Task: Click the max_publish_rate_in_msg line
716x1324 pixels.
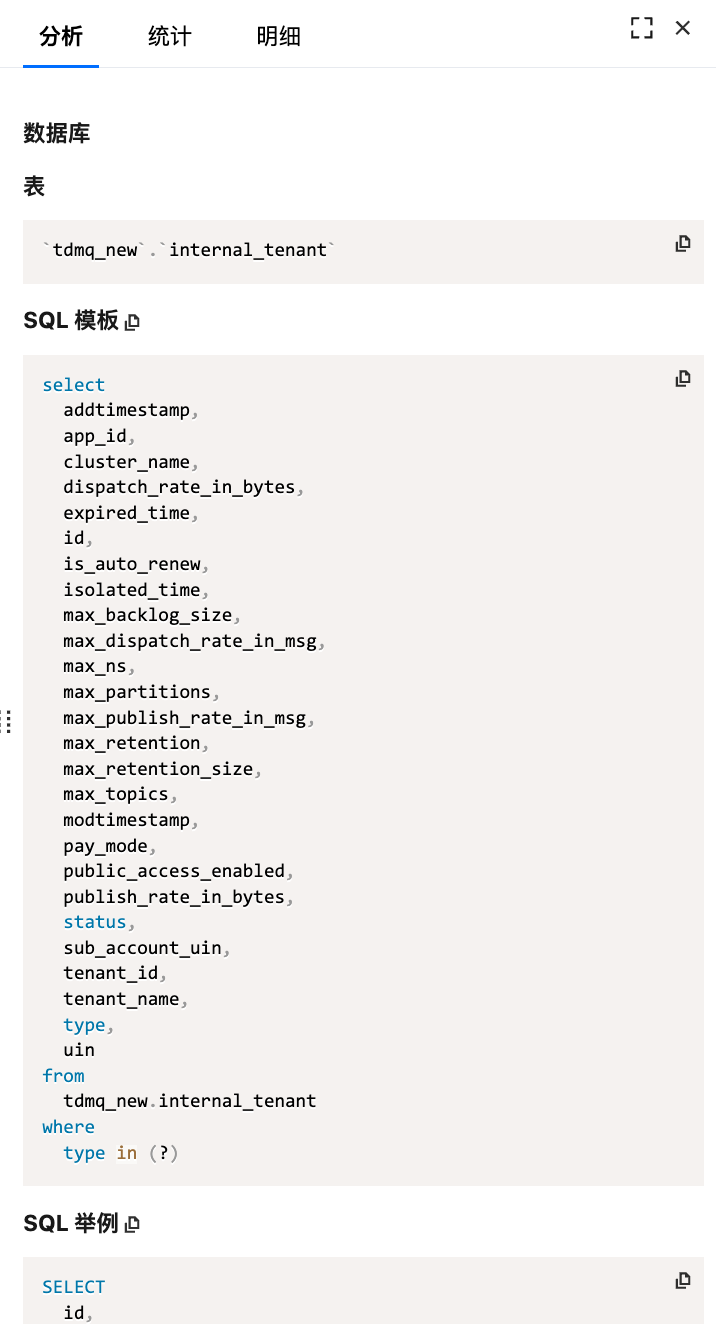Action: tap(184, 718)
